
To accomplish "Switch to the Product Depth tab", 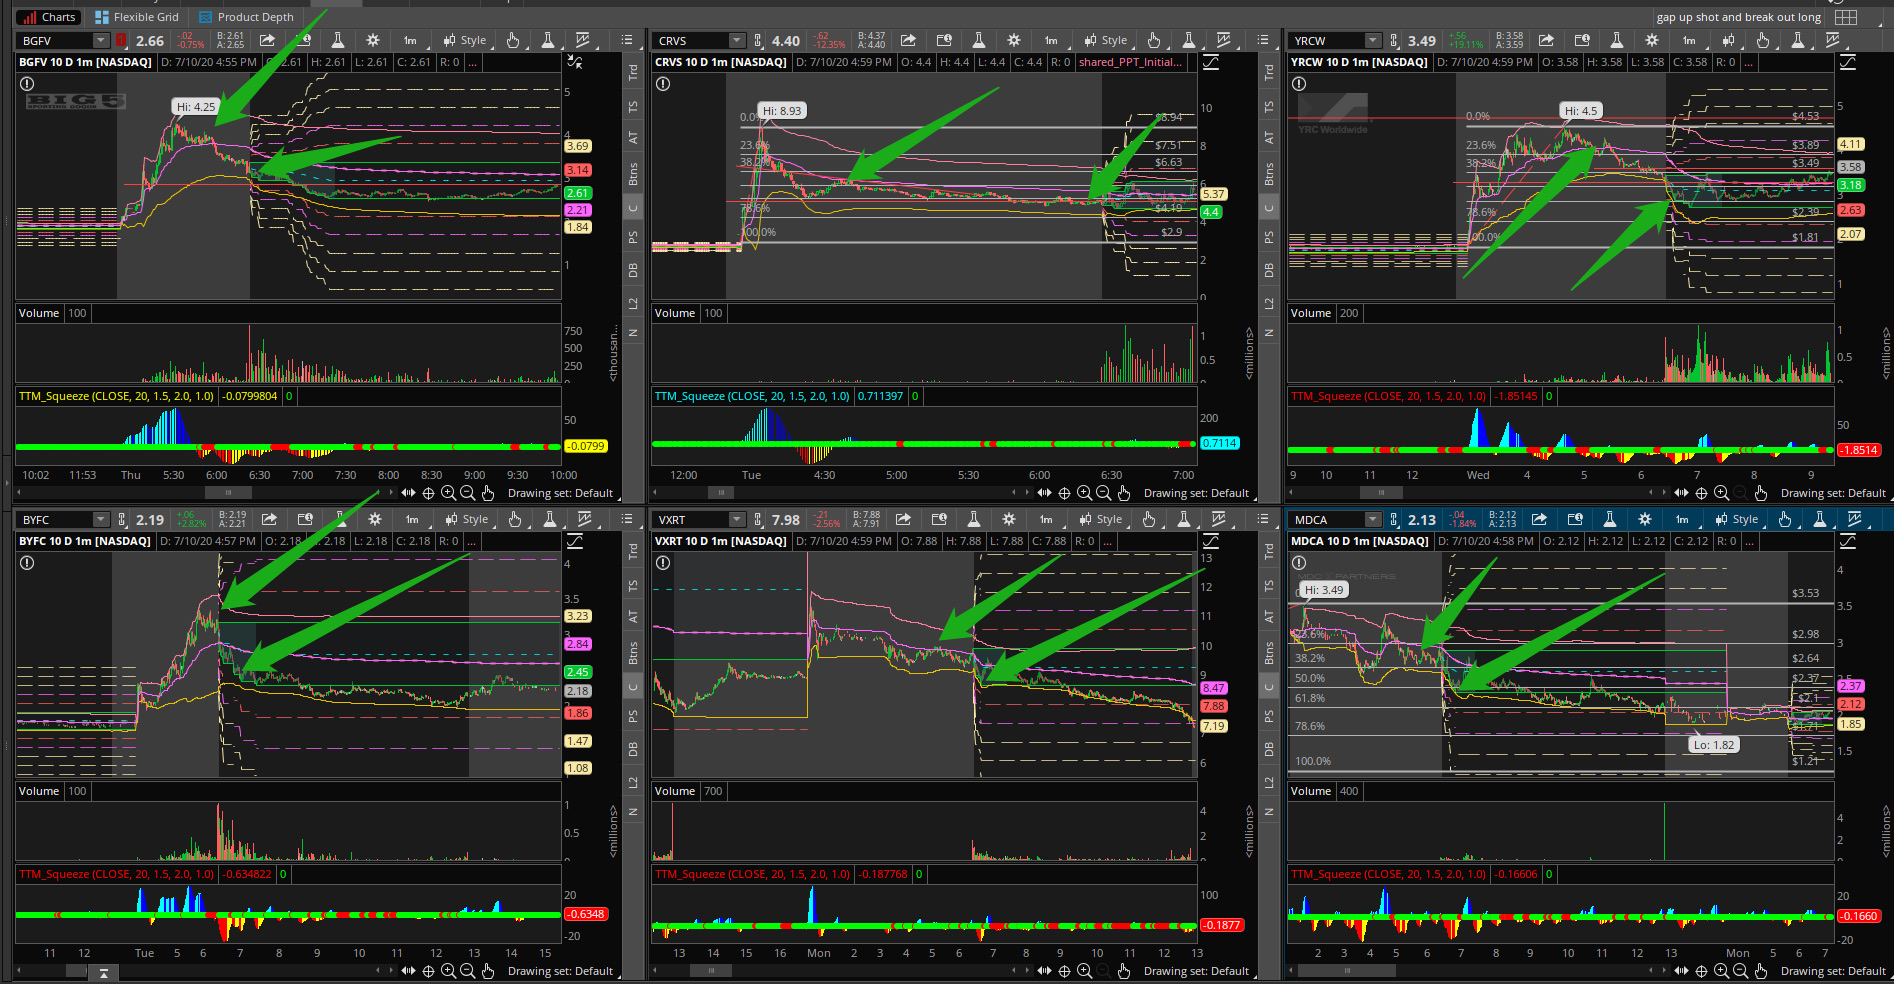I will [246, 17].
